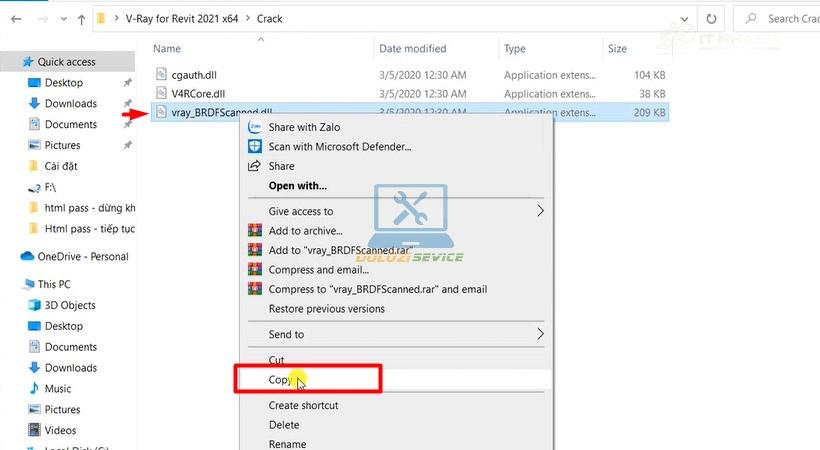Choose Open with... in context menu
This screenshot has width=820, height=450.
pyautogui.click(x=298, y=186)
